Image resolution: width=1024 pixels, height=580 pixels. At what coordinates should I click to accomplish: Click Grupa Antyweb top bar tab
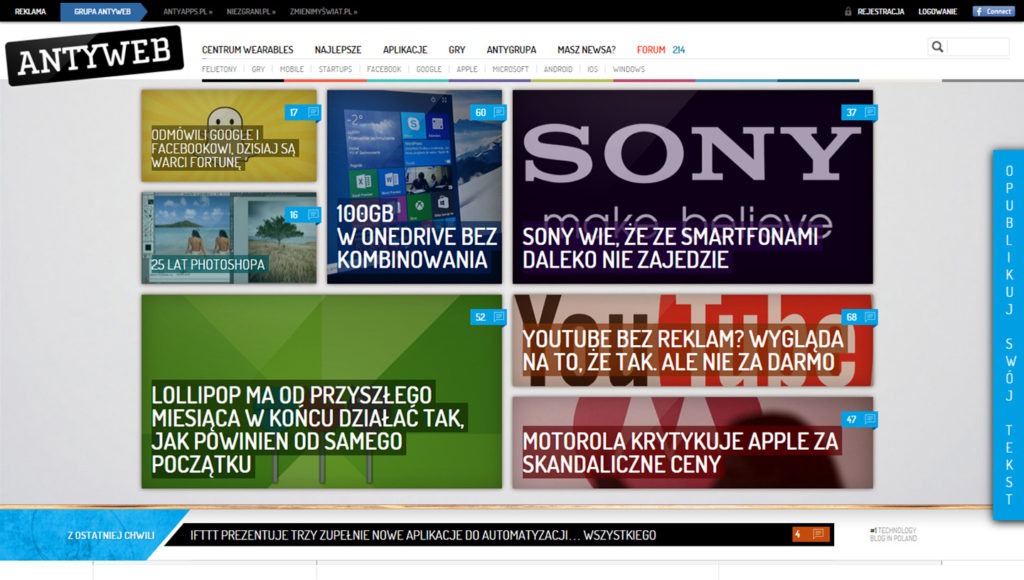(x=102, y=11)
